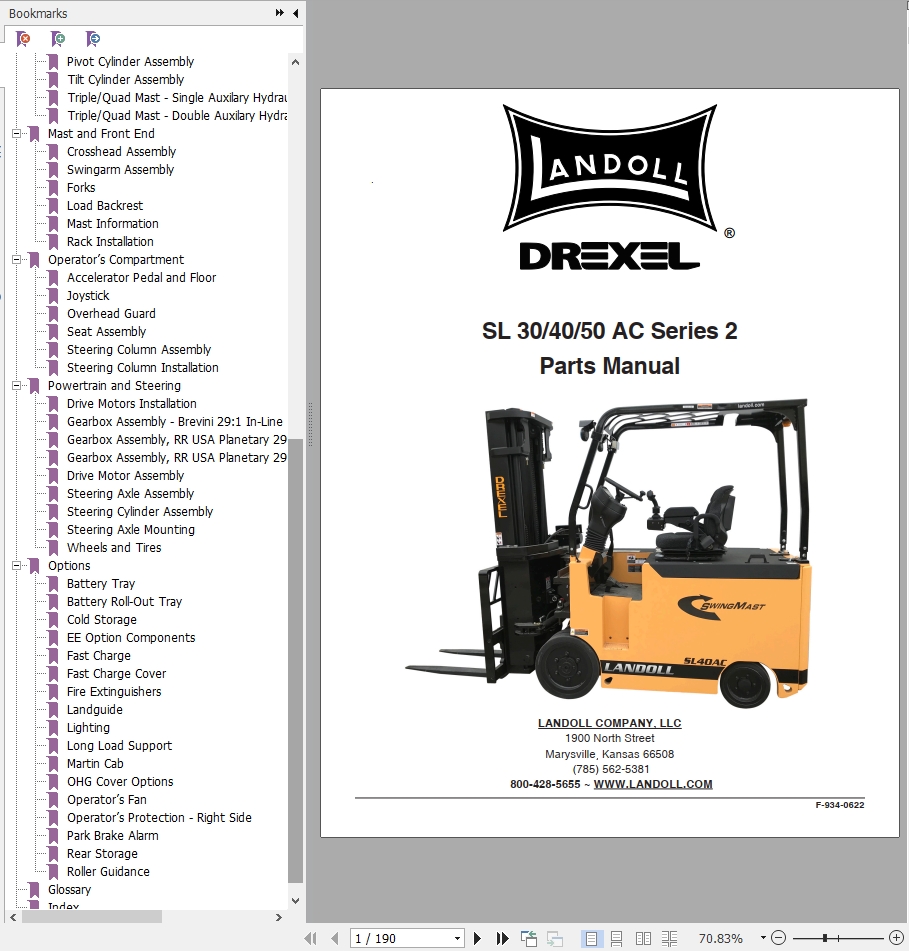The width and height of the screenshot is (909, 951).
Task: Click the zoom in plus button
Action: coord(896,938)
